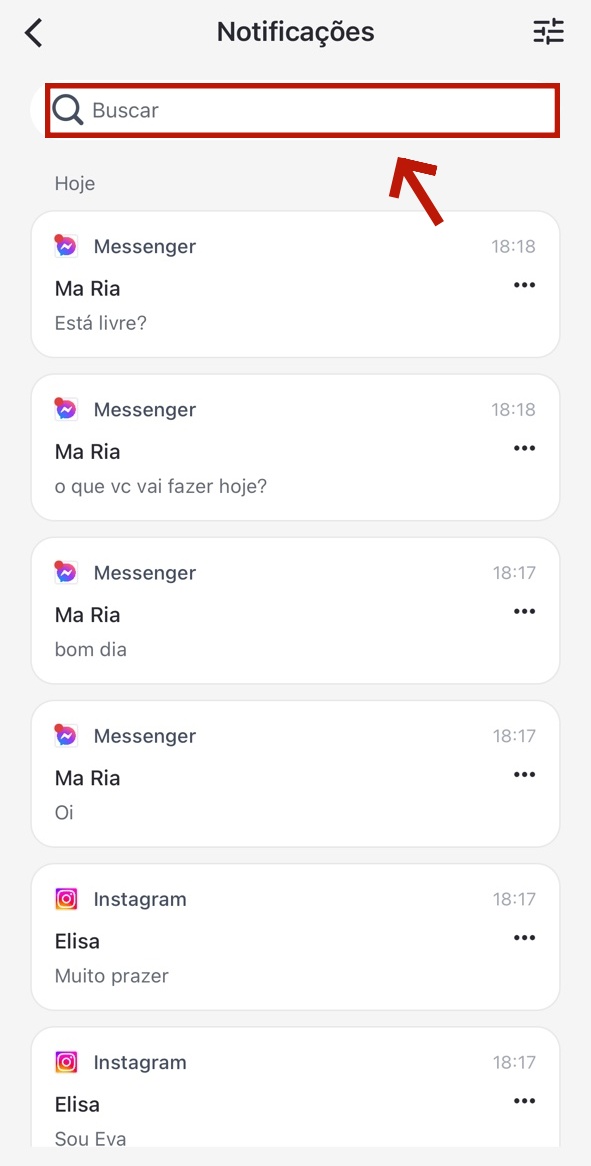Screen dimensions: 591x1166
Task: Open the three-dot menu beside 'bom dia'
Action: tap(524, 611)
